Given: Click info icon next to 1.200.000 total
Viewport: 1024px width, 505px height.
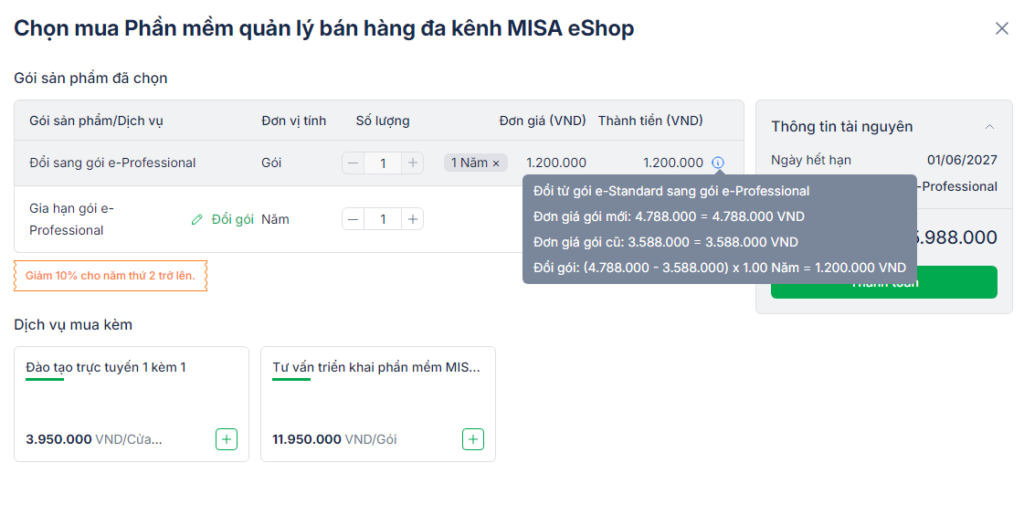Looking at the screenshot, I should (718, 163).
